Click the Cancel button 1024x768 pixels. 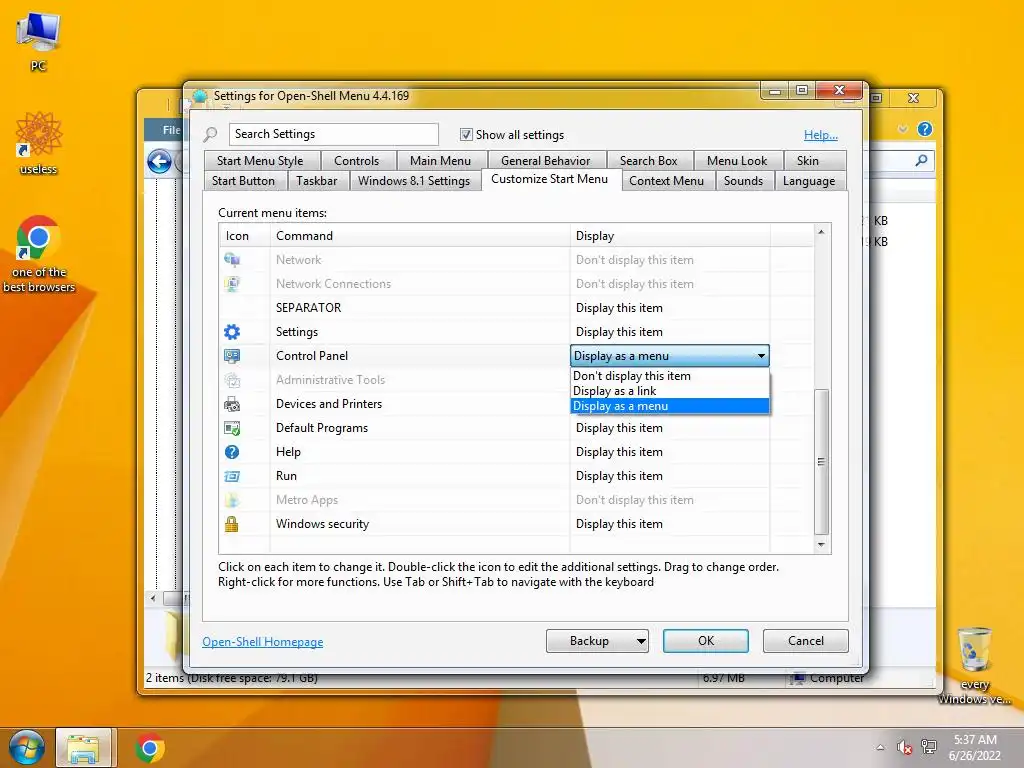tap(806, 641)
